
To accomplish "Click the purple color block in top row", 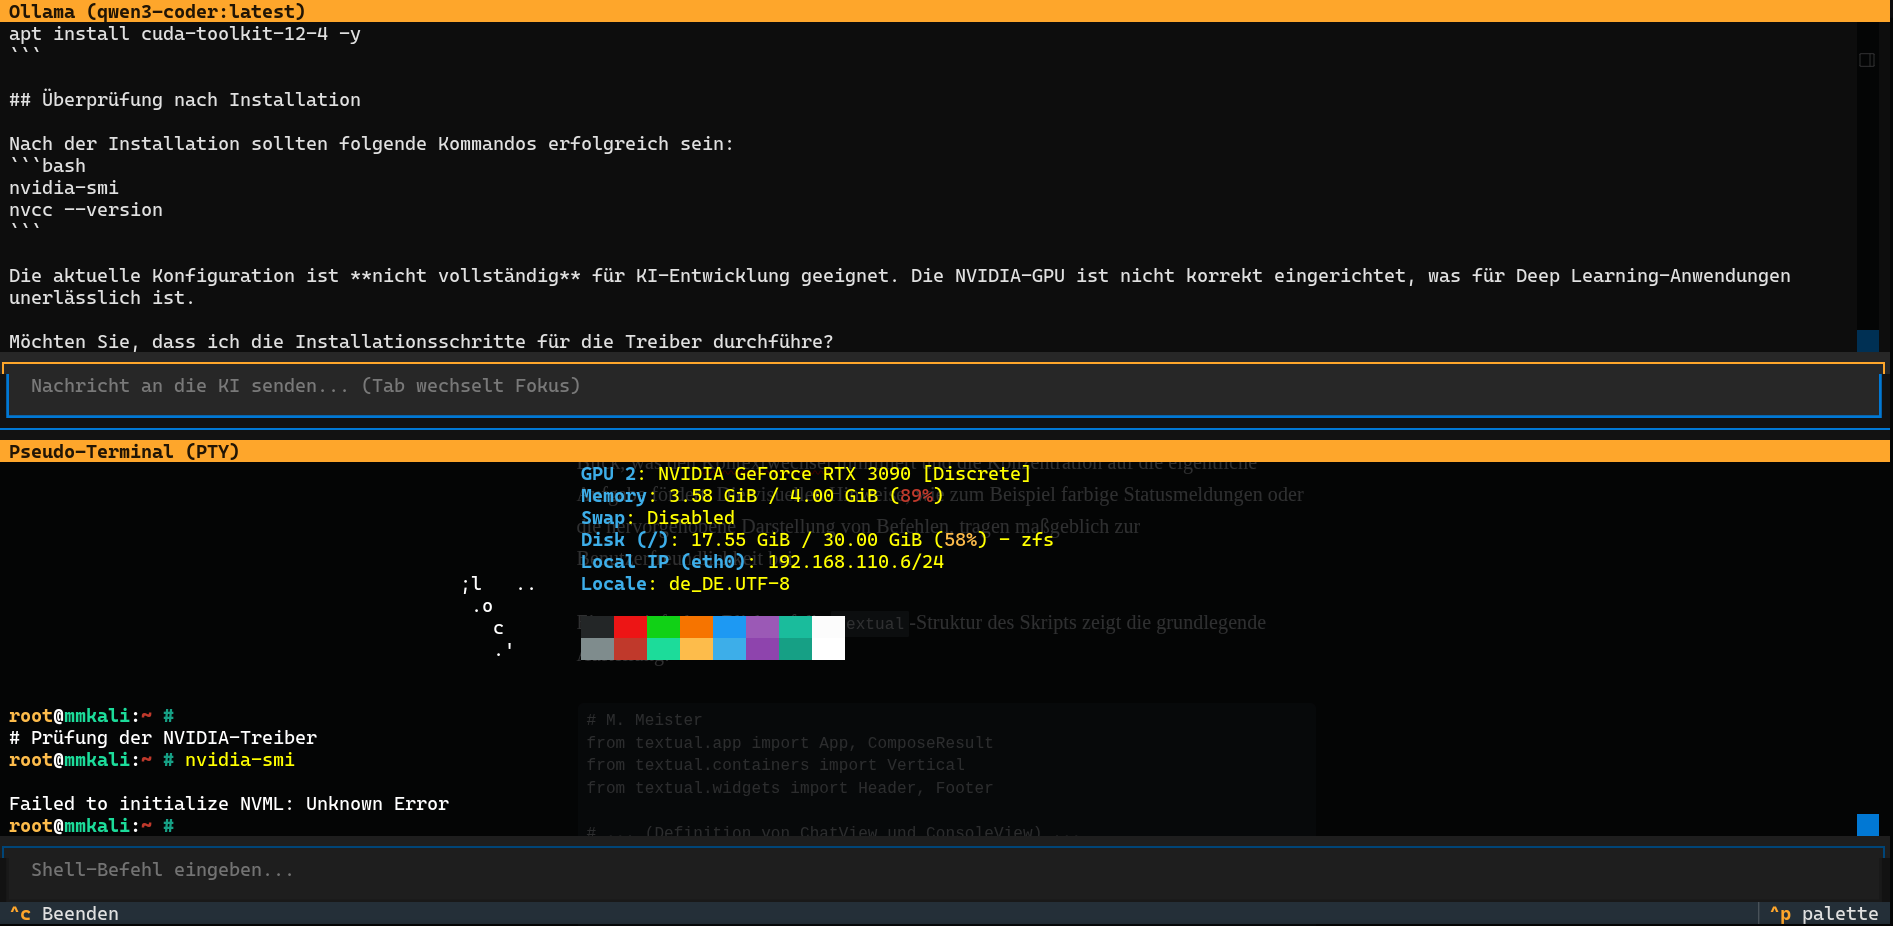I will (x=762, y=627).
